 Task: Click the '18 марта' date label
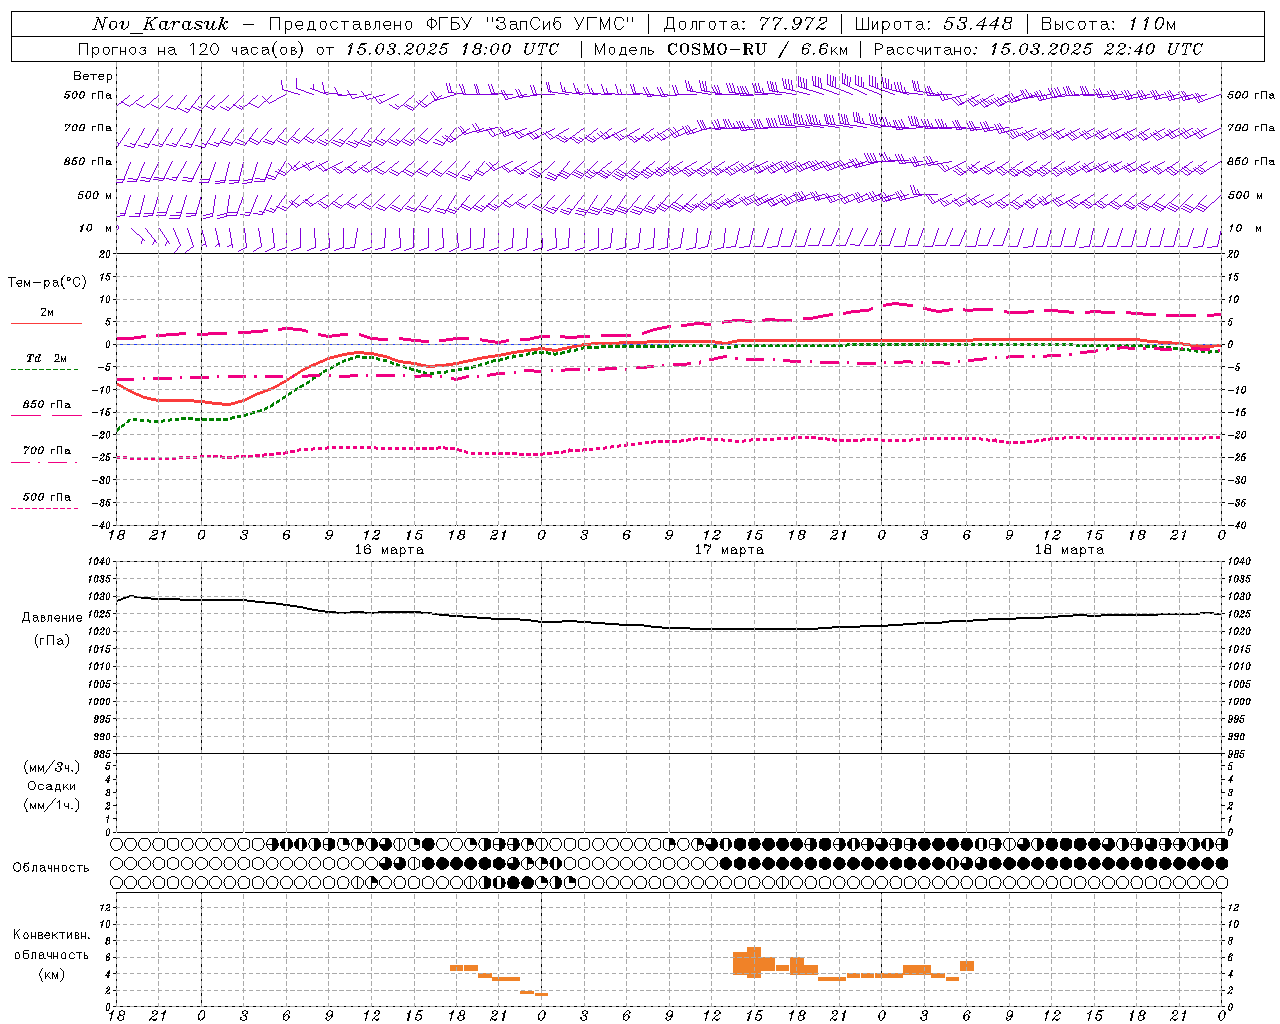point(1070,550)
